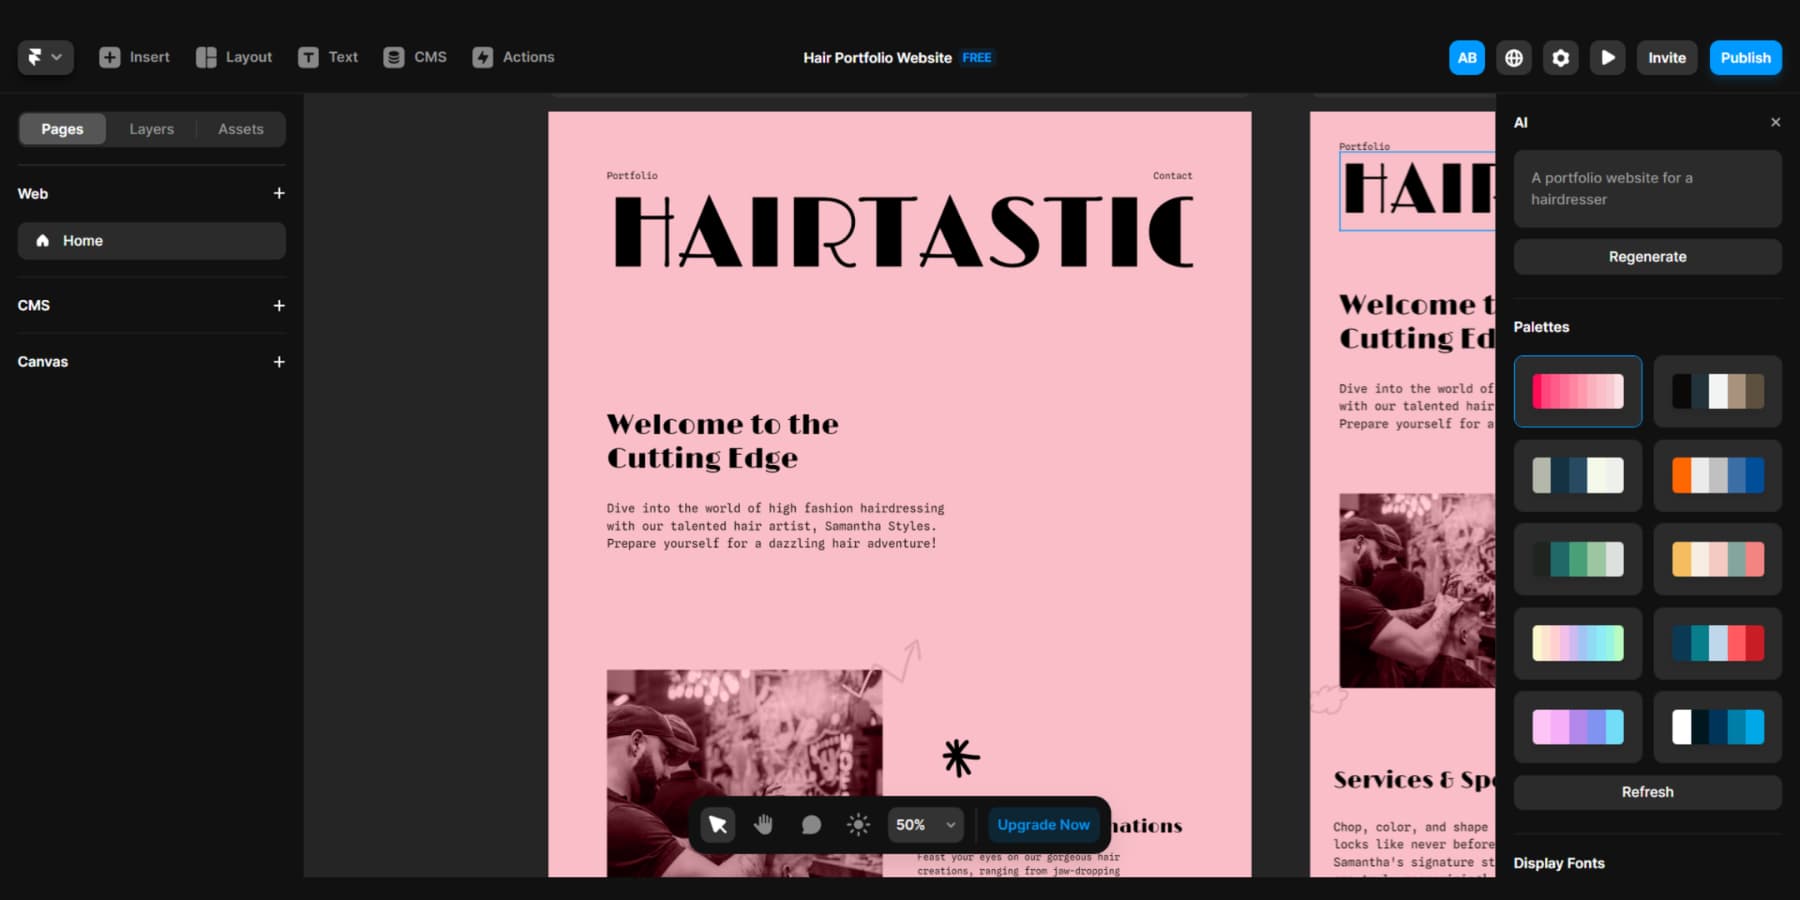This screenshot has width=1800, height=900.
Task: Toggle canvas brightness mode
Action: [x=858, y=824]
